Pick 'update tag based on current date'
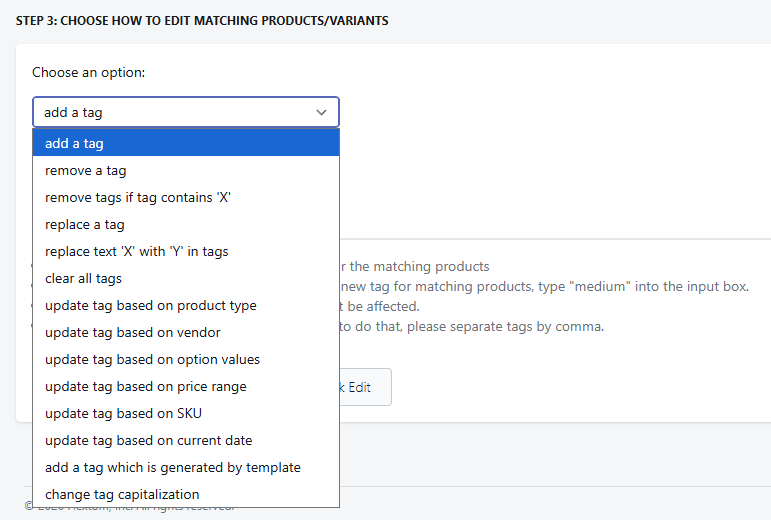Screen dimensions: 771x520 pyautogui.click(x=186, y=441)
